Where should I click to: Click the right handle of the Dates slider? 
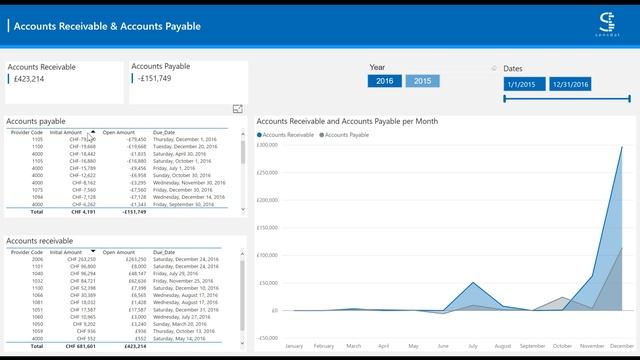coord(629,98)
